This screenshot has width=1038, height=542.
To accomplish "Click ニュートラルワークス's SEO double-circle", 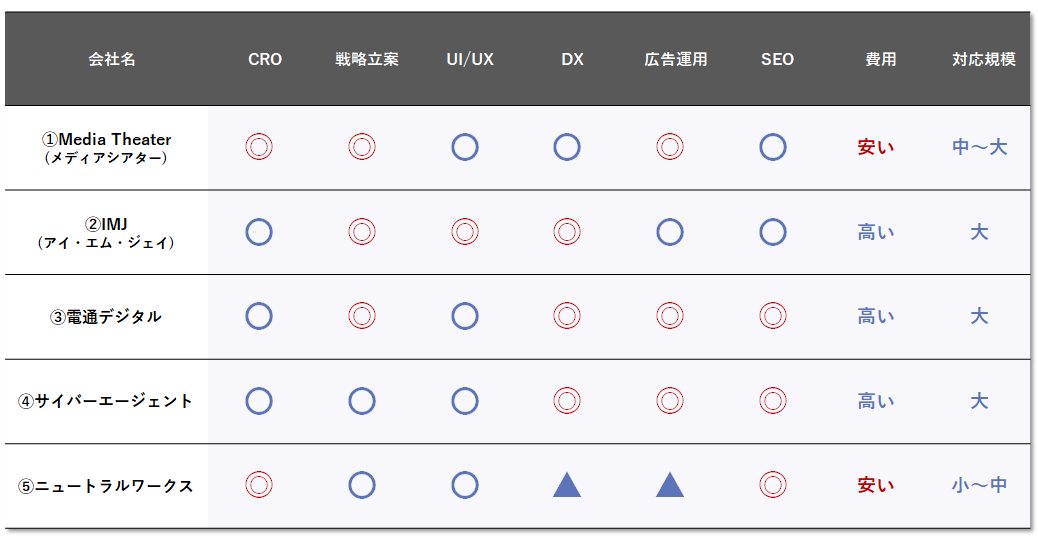I will 773,485.
